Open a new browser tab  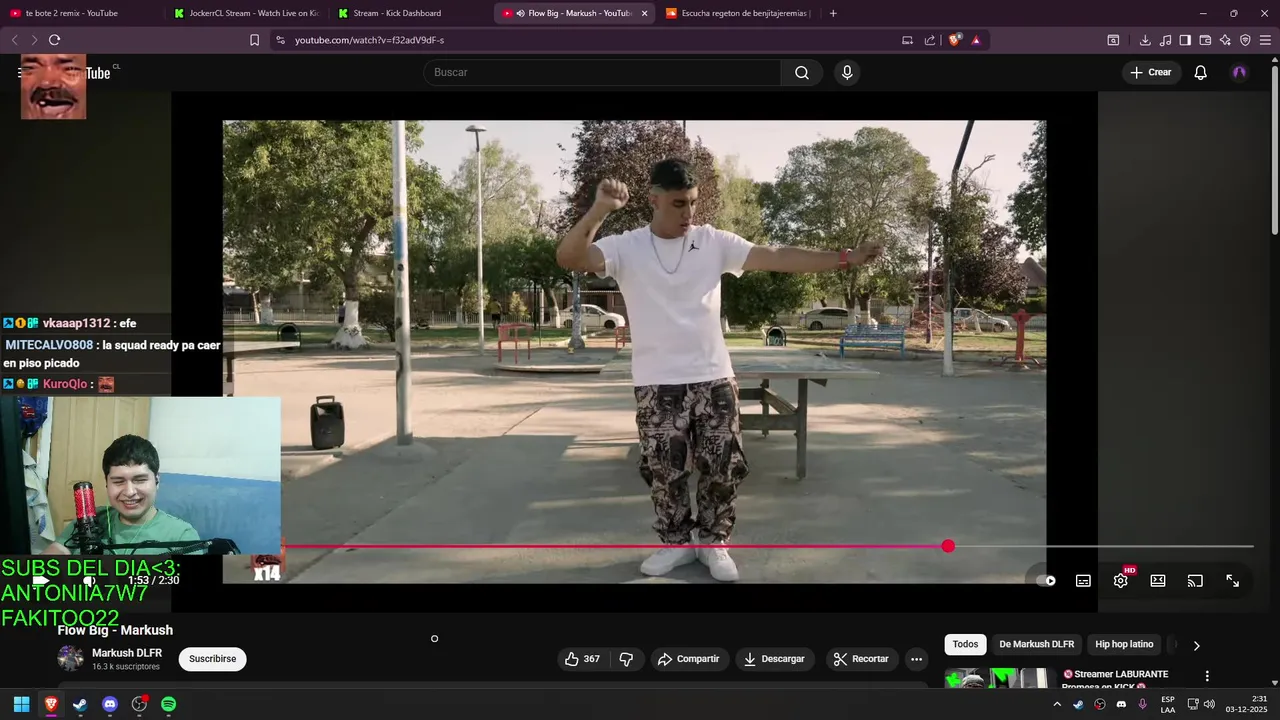pos(833,13)
